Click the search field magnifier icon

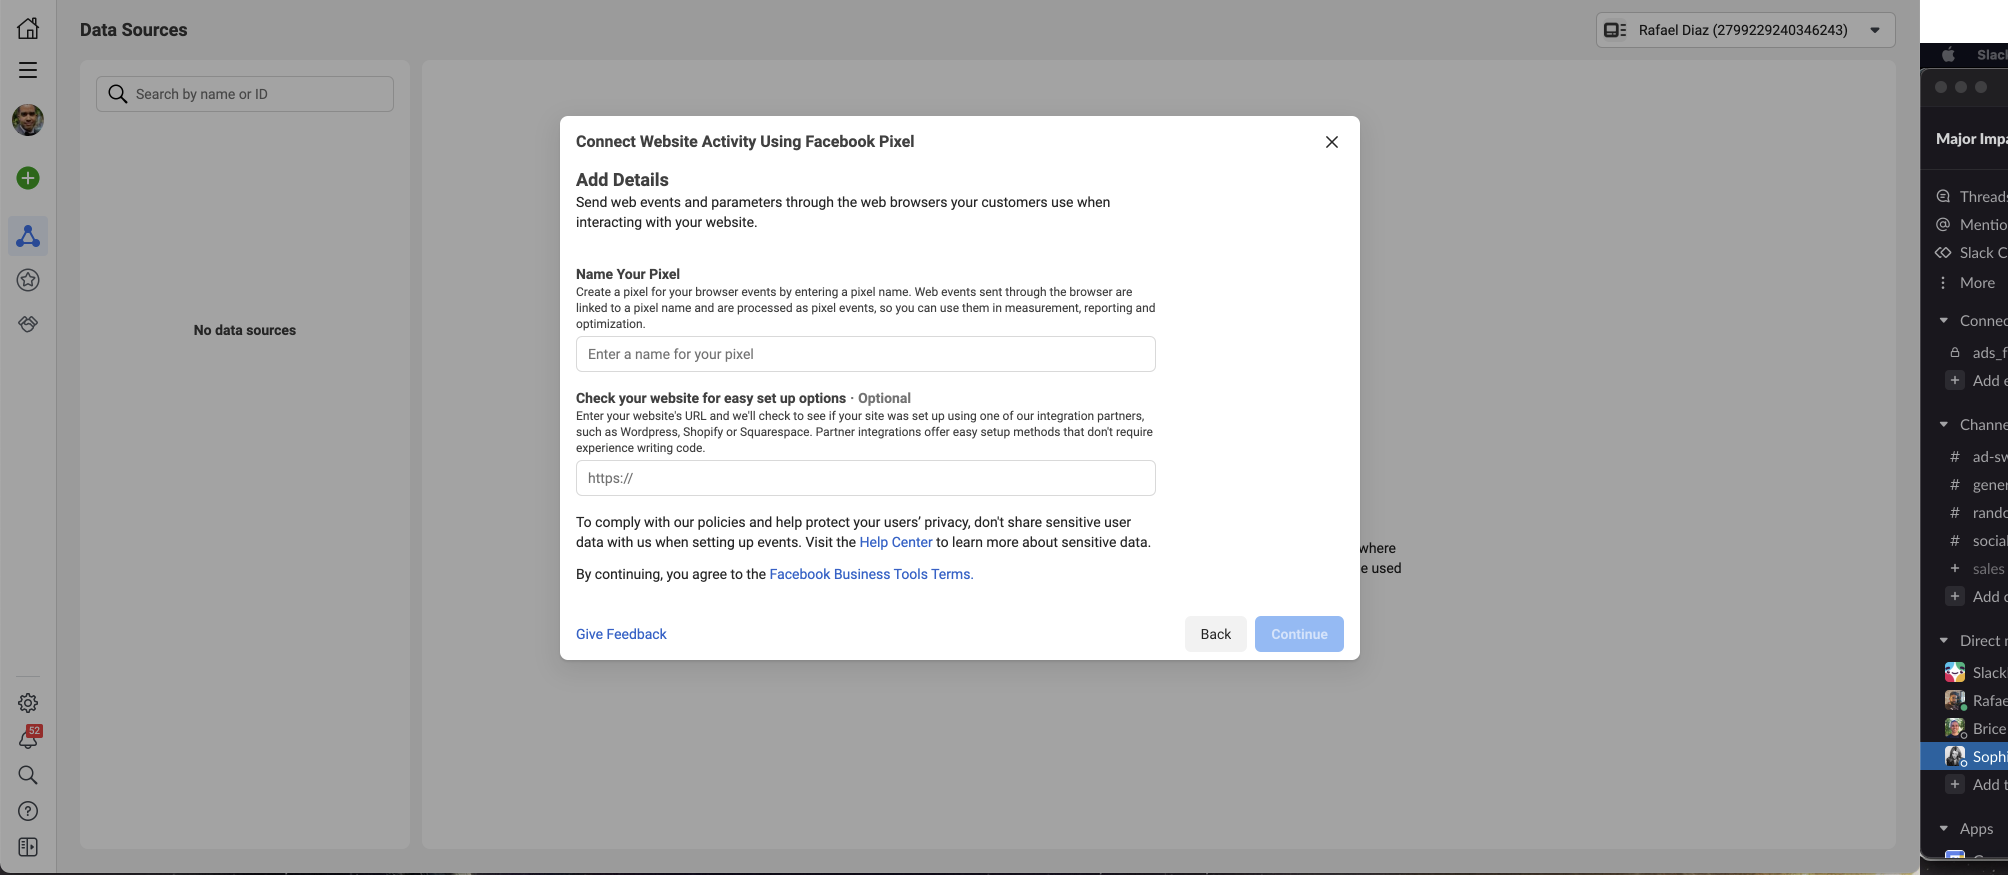[x=117, y=94]
